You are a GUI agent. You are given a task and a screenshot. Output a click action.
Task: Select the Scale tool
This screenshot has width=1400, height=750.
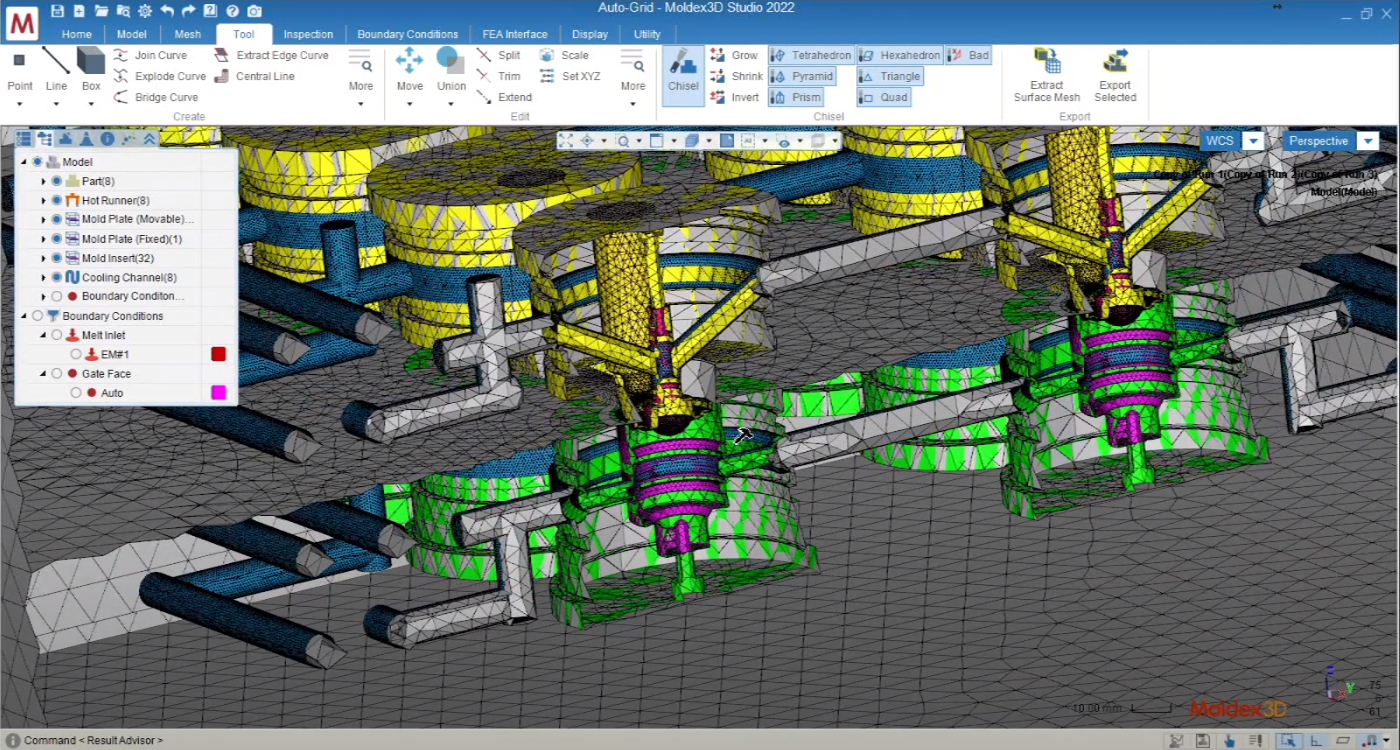[x=564, y=56]
